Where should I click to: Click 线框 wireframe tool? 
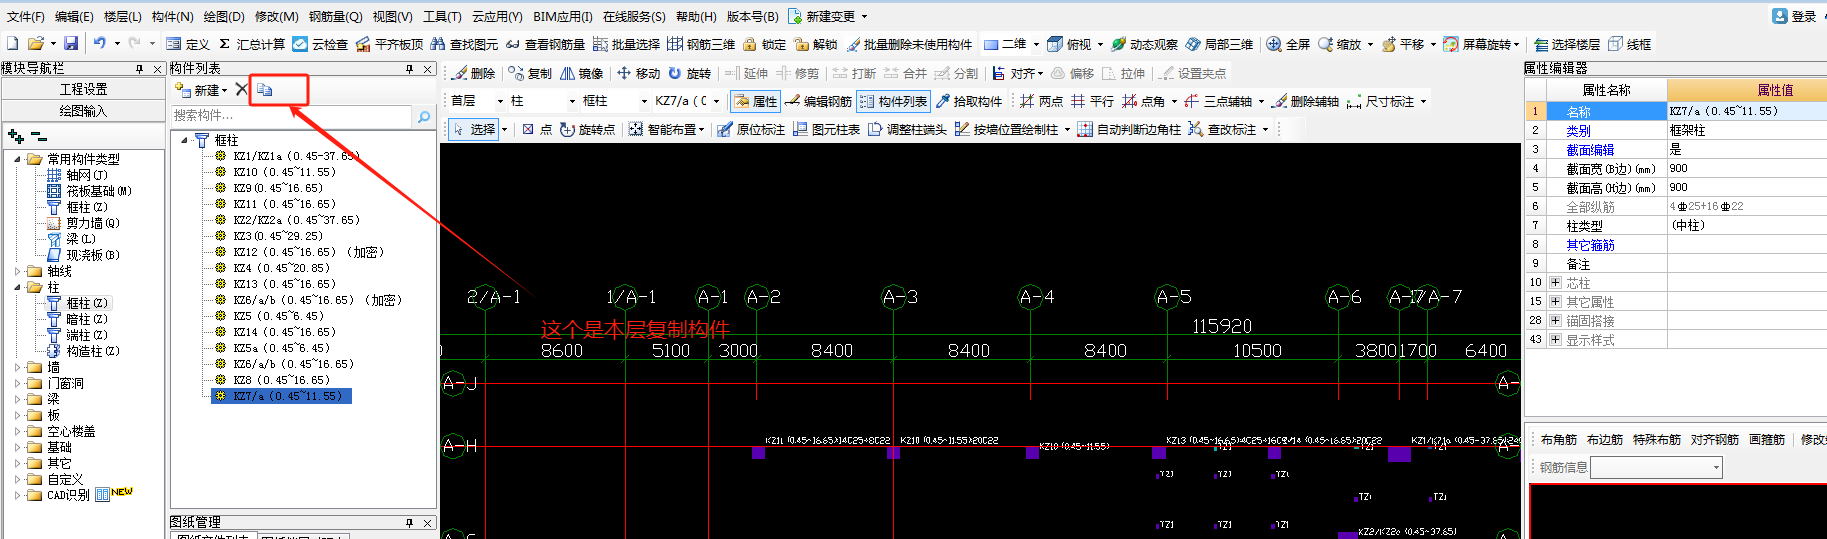(x=1630, y=44)
